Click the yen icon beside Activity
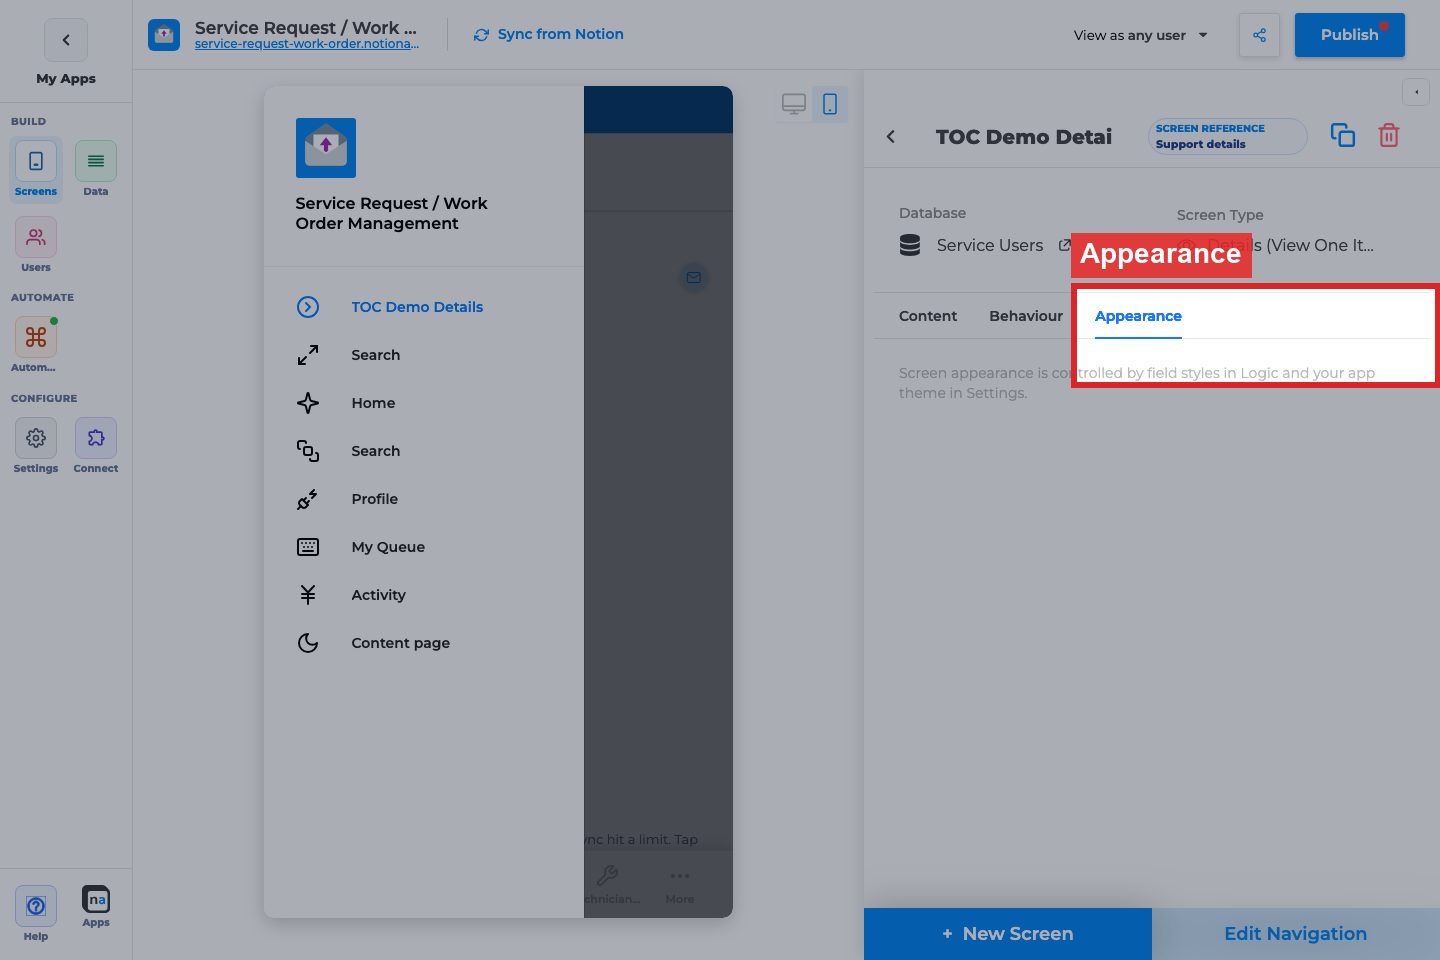The height and width of the screenshot is (960, 1440). (x=308, y=595)
